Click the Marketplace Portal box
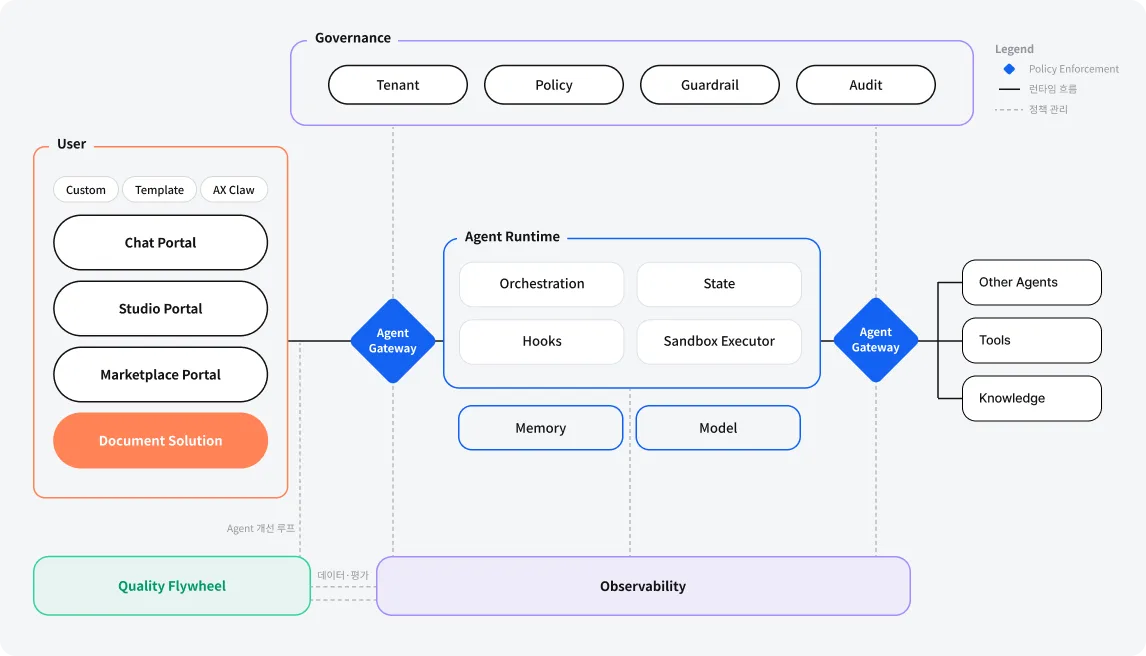The image size is (1146, 656). [160, 375]
